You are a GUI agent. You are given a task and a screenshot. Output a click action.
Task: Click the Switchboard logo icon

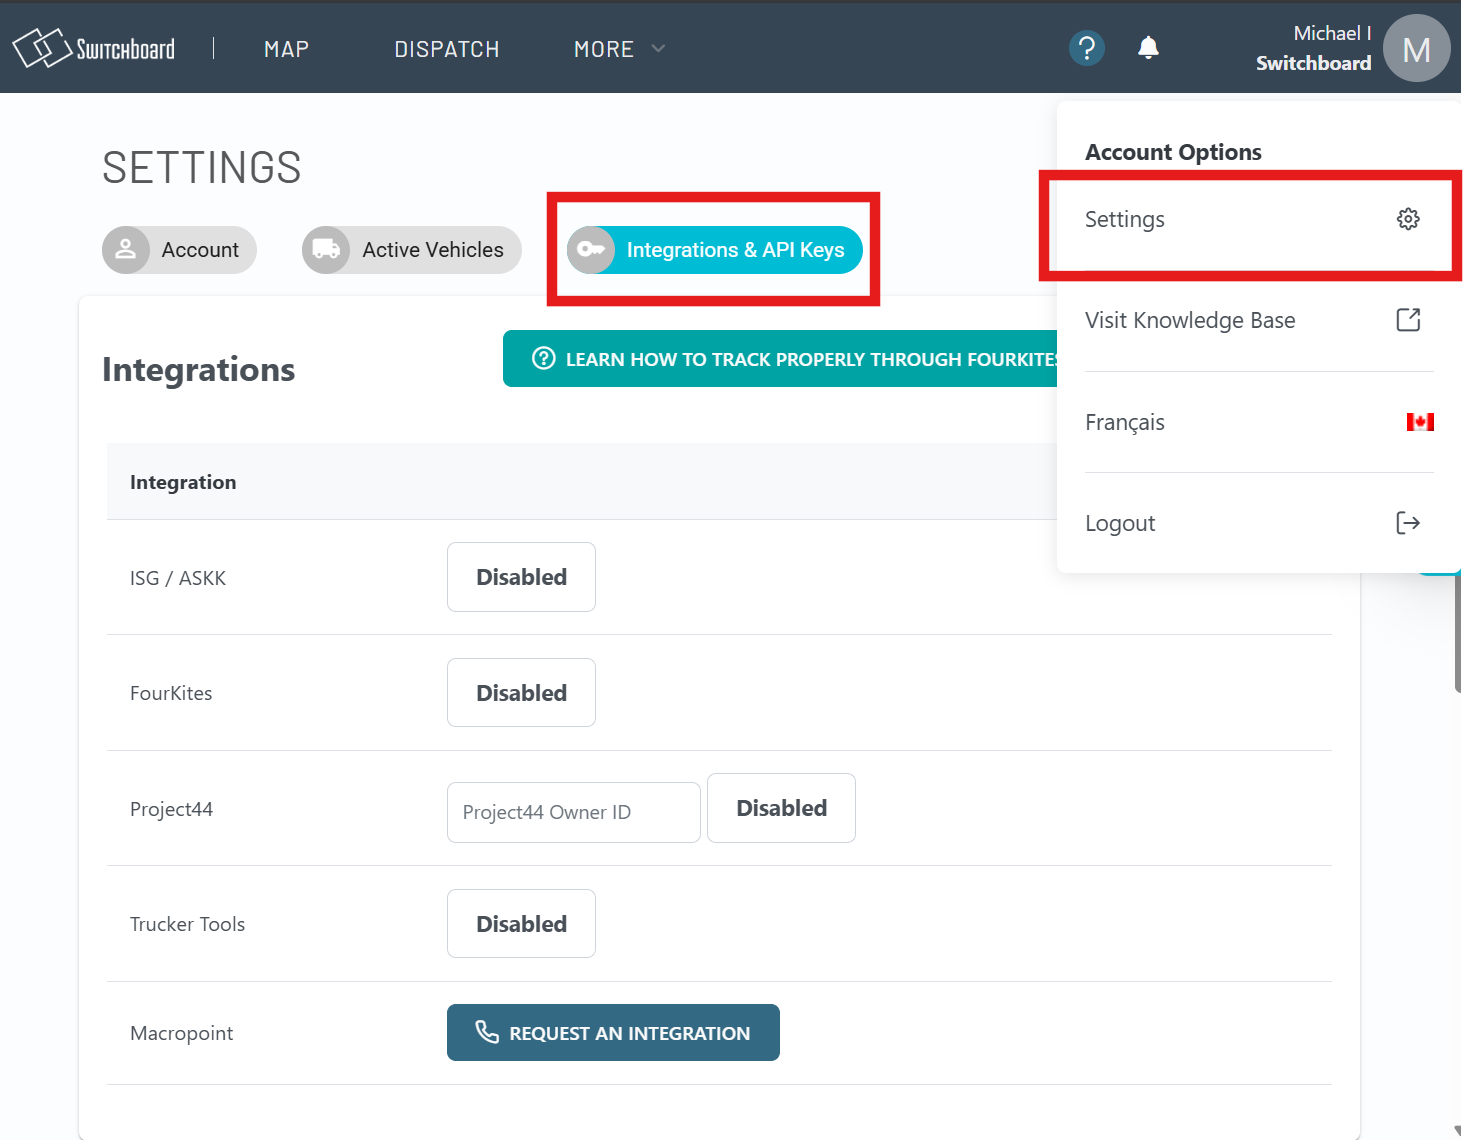point(40,46)
